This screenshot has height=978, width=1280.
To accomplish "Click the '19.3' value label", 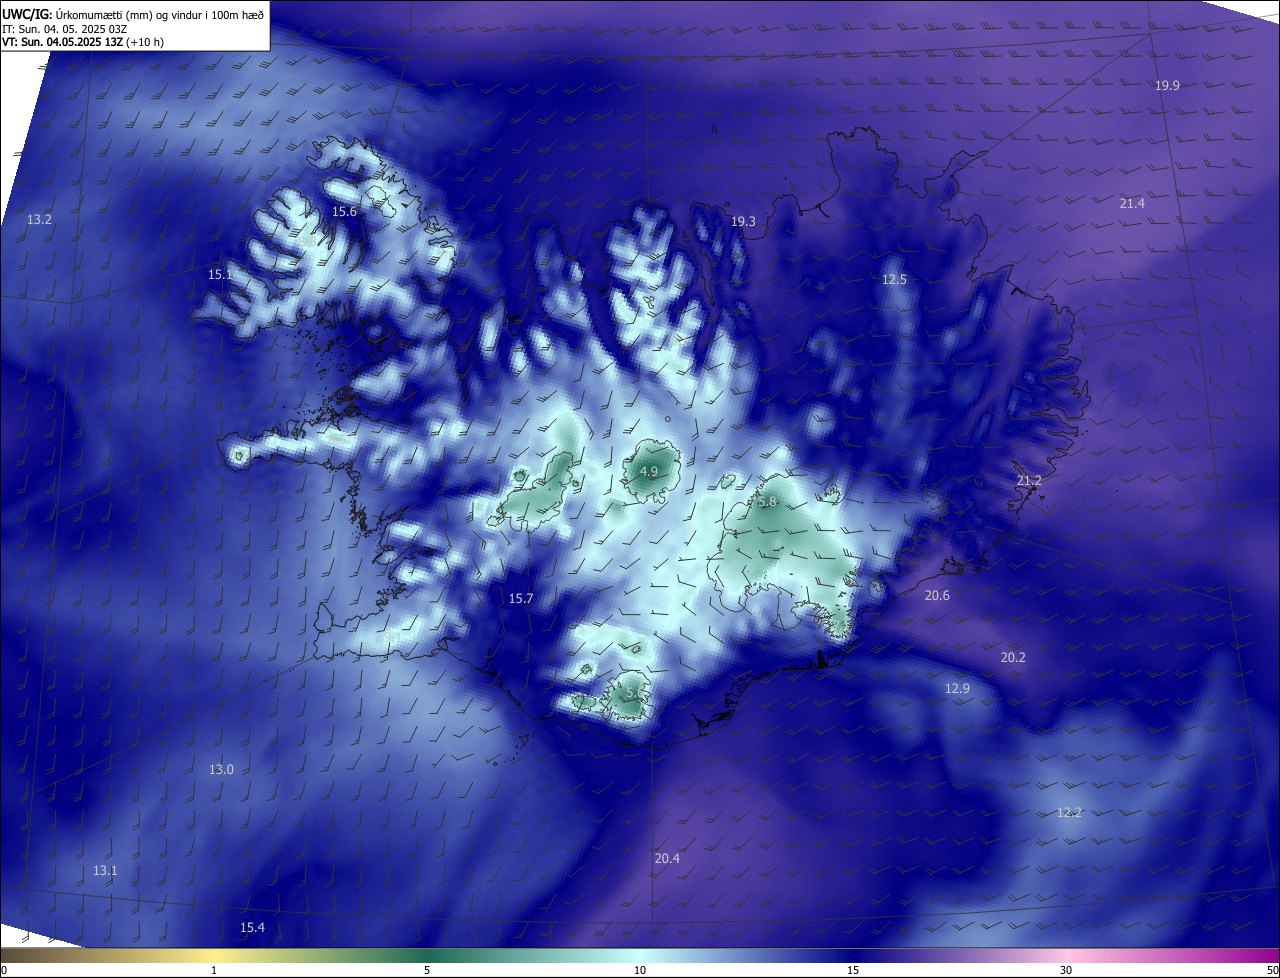I will [743, 222].
